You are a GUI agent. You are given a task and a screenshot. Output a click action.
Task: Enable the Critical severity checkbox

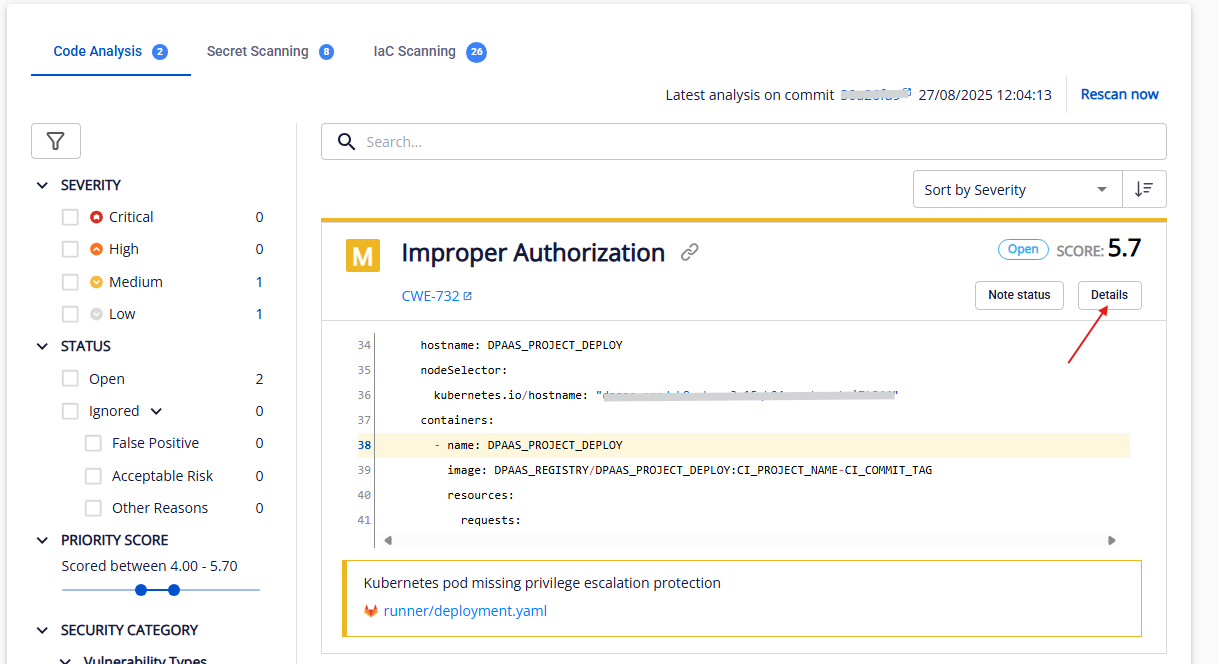(x=70, y=217)
